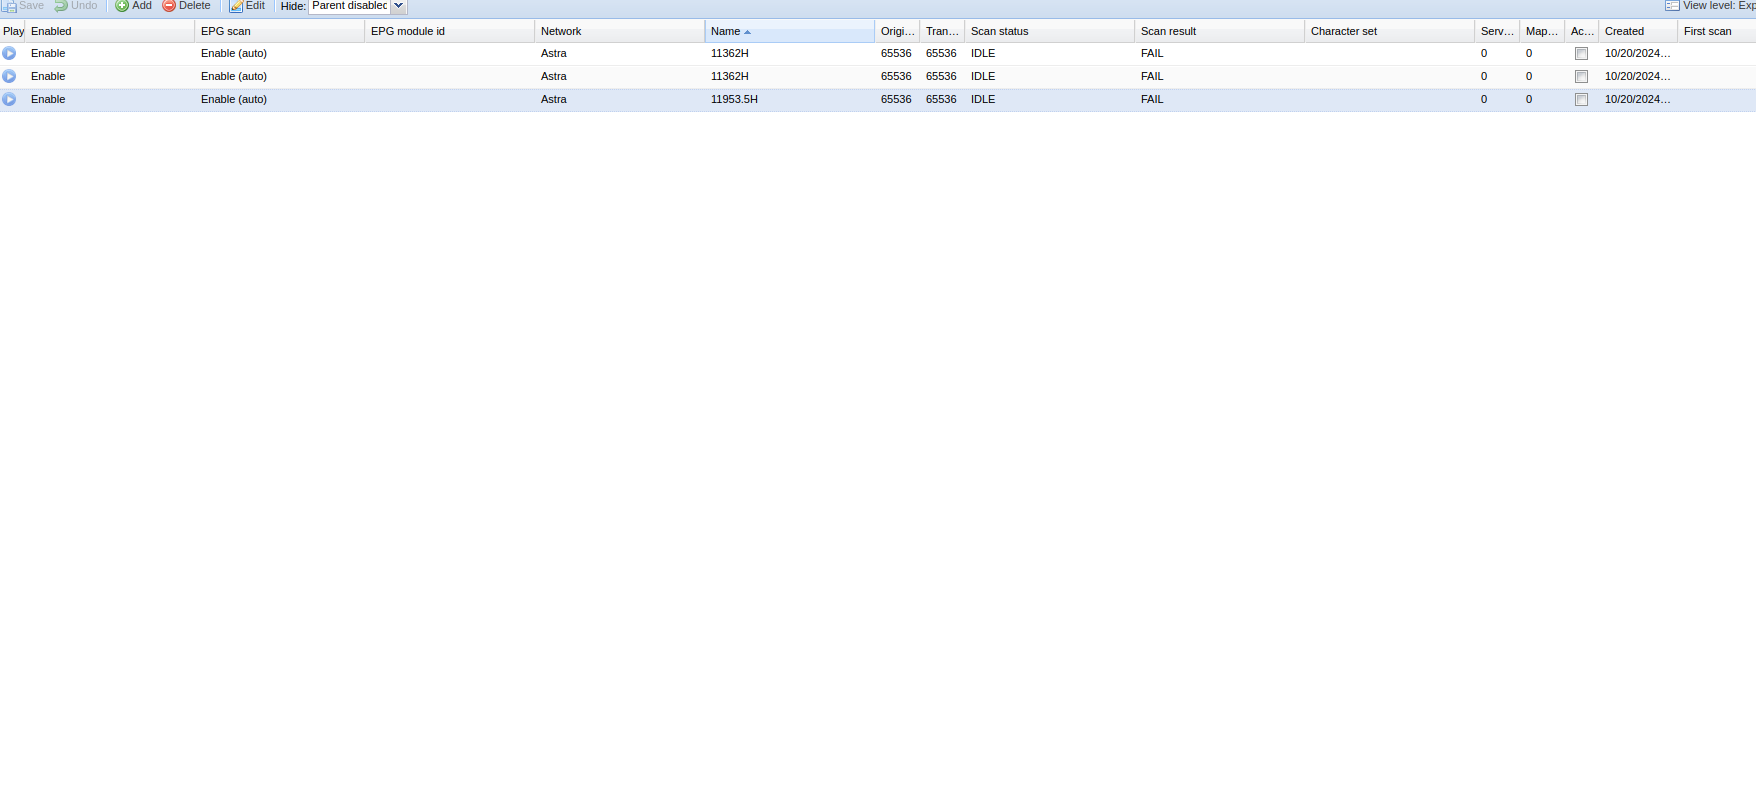The width and height of the screenshot is (1756, 805).
Task: Click Astra network in 11953.5H row
Action: pos(620,99)
